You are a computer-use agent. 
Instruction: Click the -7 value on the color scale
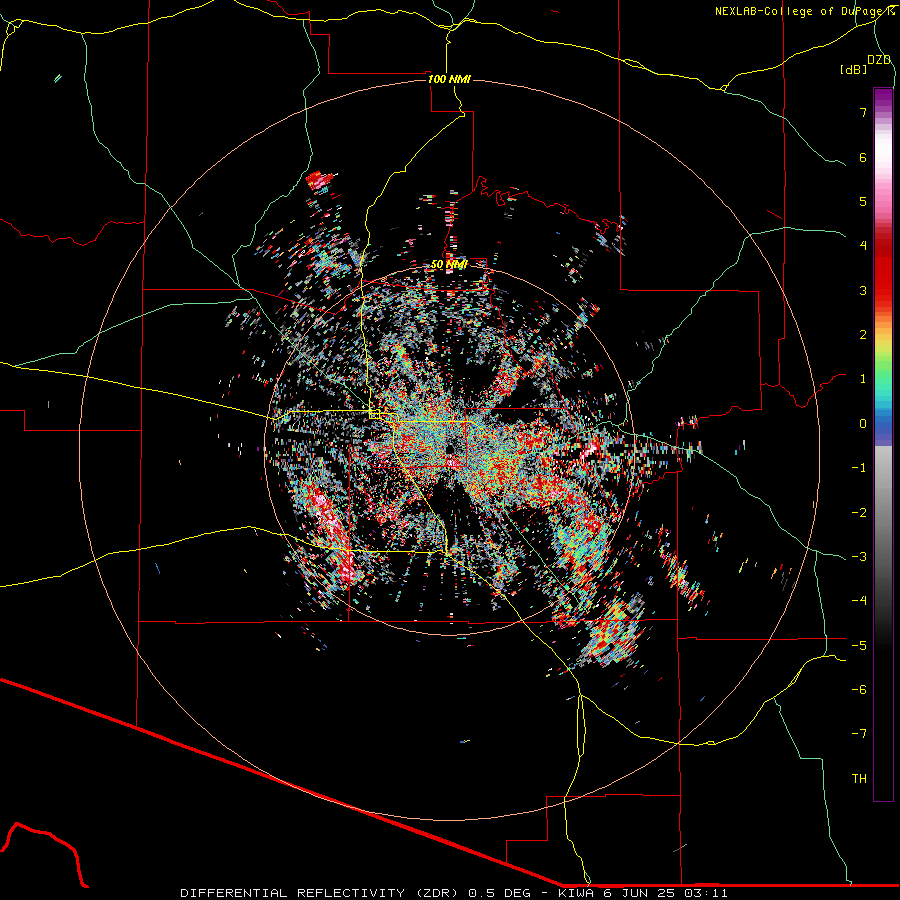(x=859, y=734)
